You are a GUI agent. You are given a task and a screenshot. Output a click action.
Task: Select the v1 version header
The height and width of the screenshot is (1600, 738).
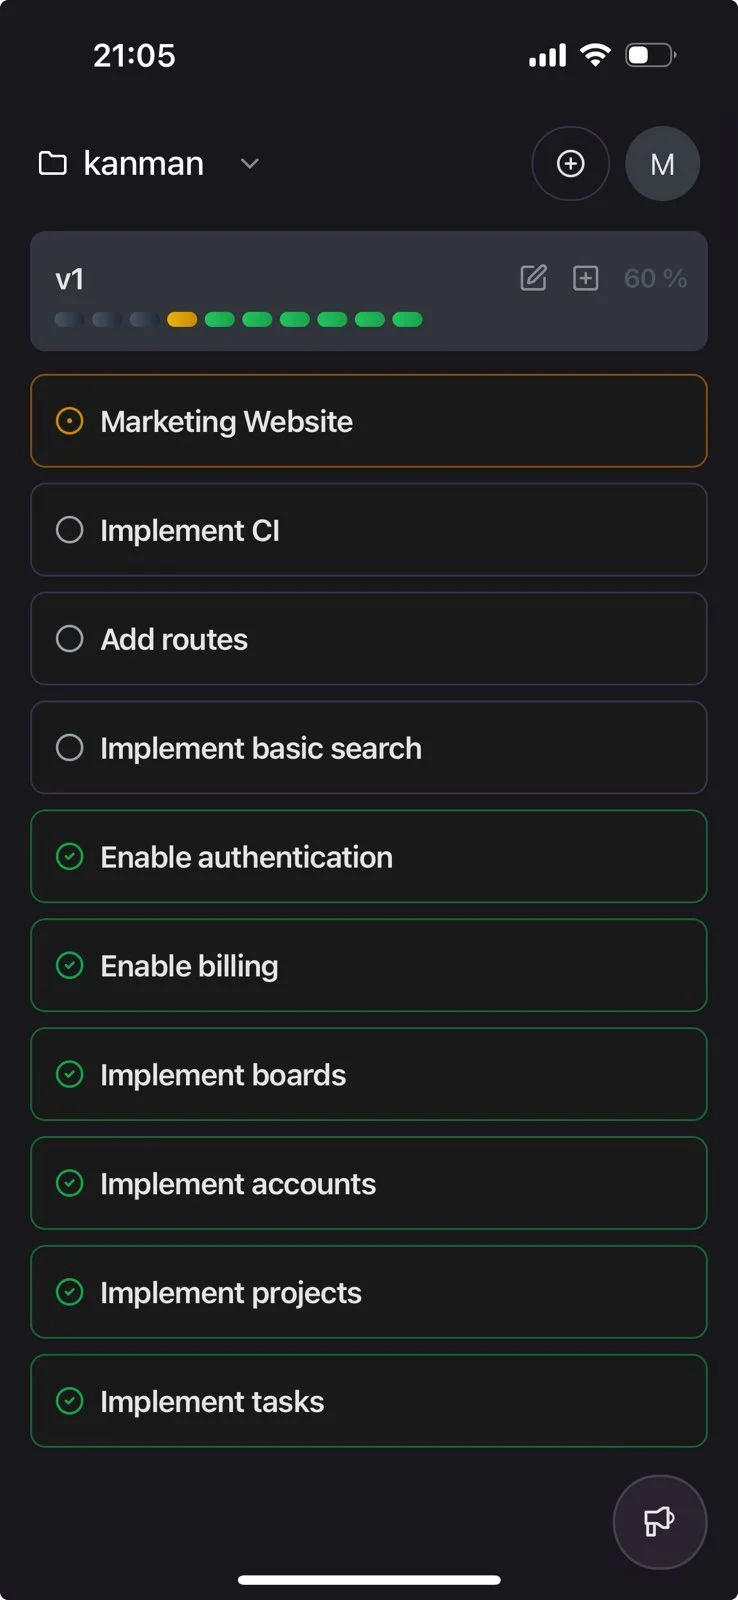[70, 279]
